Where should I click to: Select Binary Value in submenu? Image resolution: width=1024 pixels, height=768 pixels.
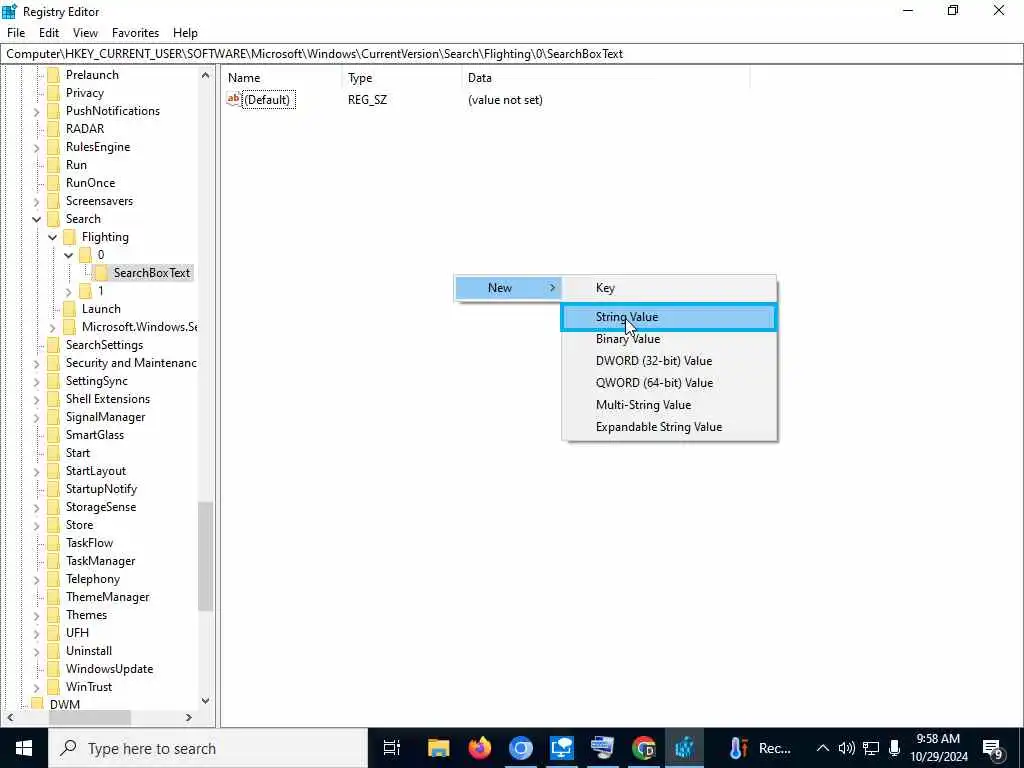669,339
